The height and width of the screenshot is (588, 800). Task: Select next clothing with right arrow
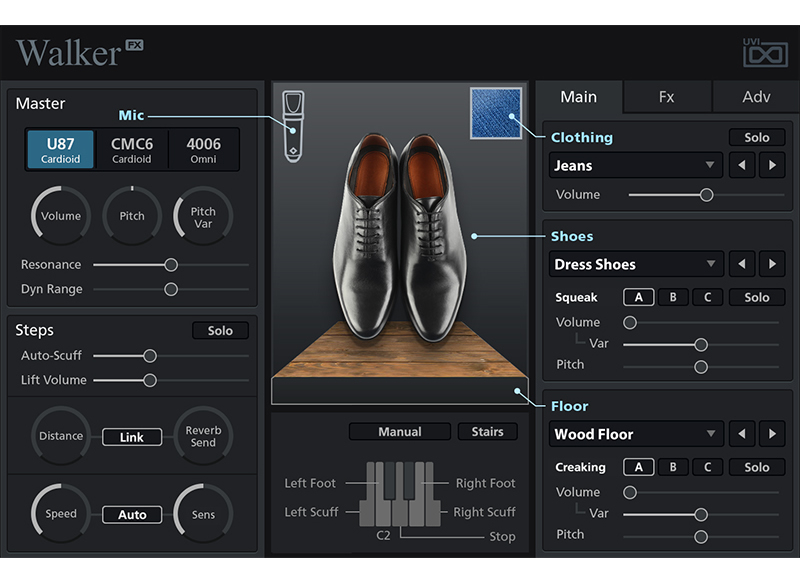point(772,165)
